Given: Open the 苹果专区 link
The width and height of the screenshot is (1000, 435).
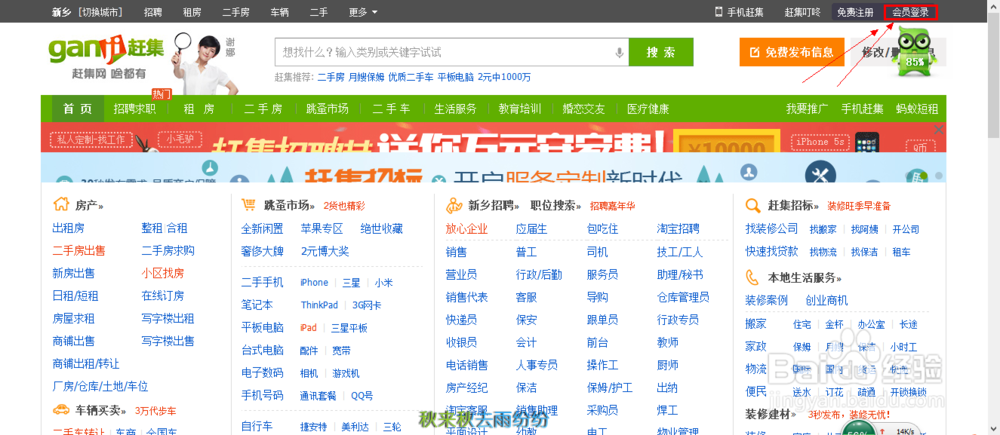Looking at the screenshot, I should coord(322,228).
